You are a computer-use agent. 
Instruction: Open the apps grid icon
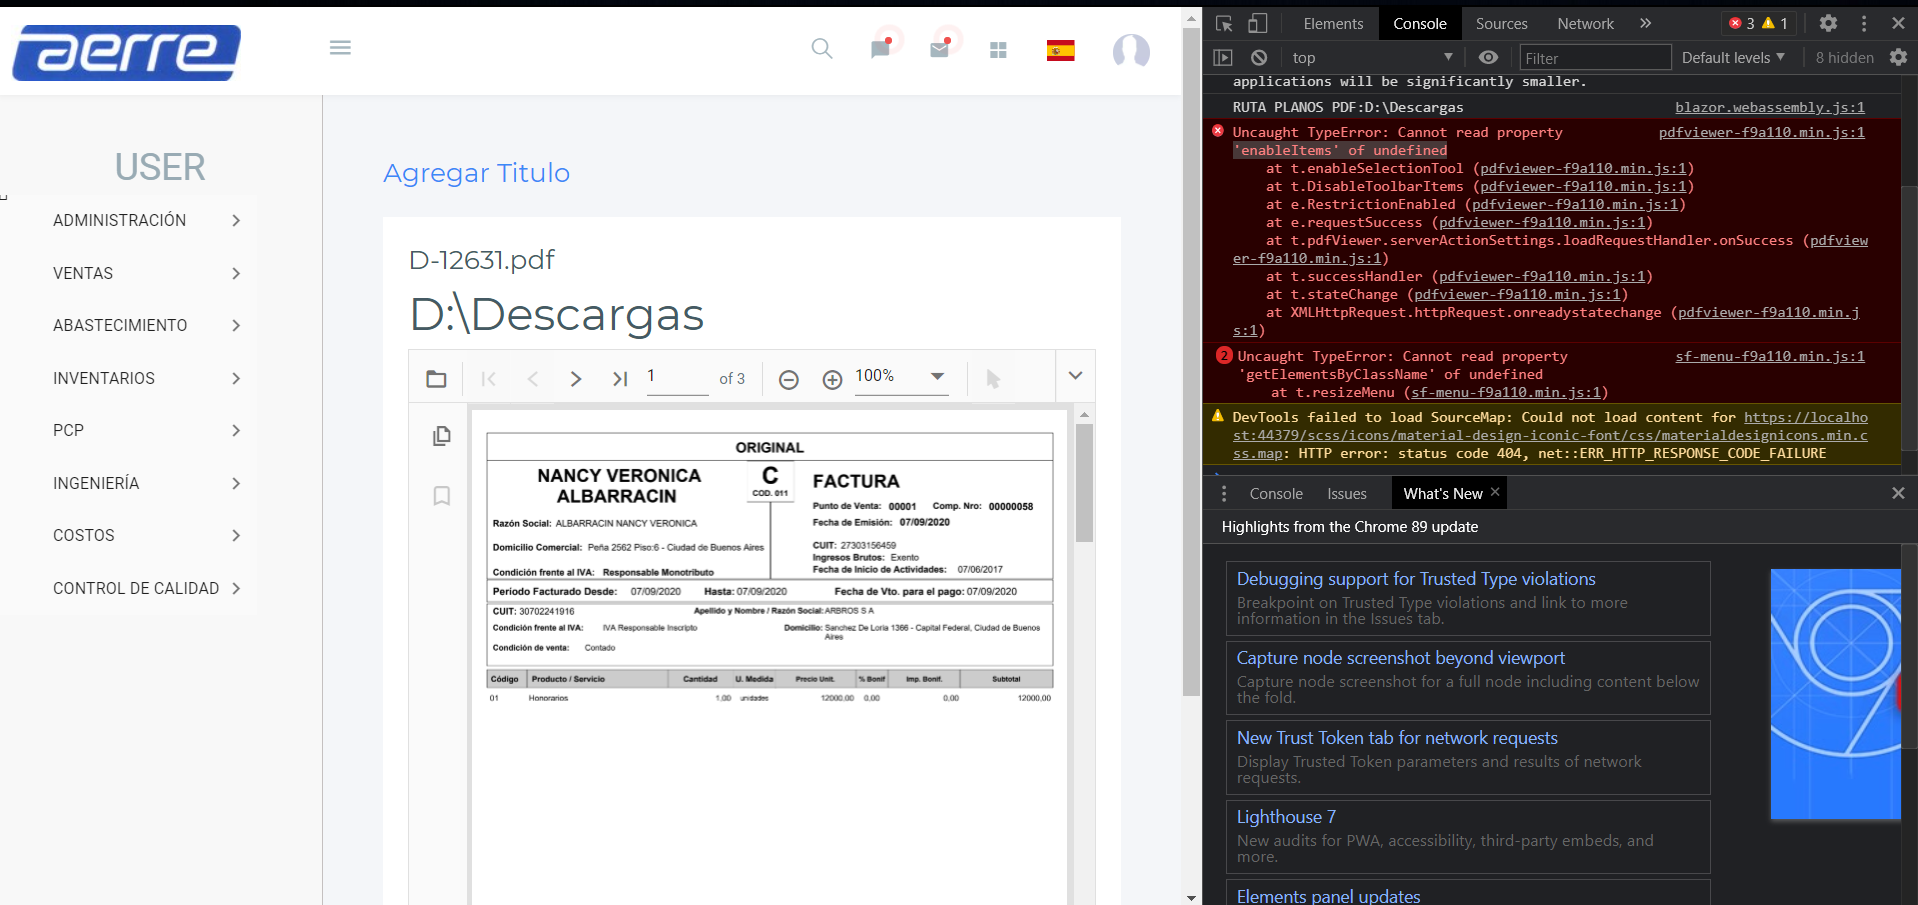[x=998, y=50]
